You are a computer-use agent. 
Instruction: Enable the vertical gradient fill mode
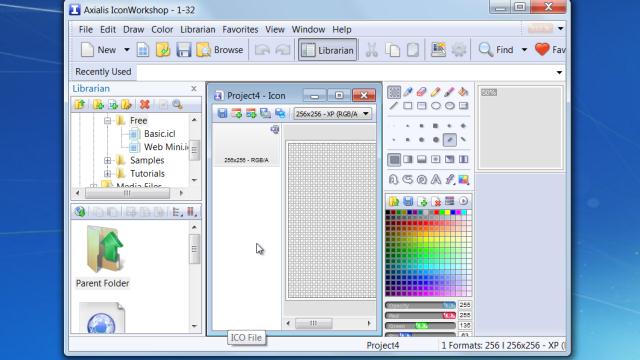(422, 160)
